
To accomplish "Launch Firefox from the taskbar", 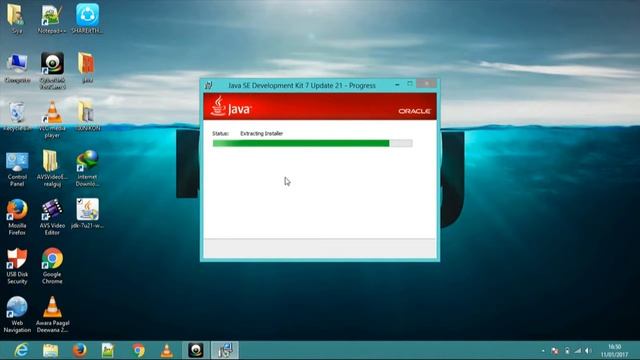I will [80, 350].
